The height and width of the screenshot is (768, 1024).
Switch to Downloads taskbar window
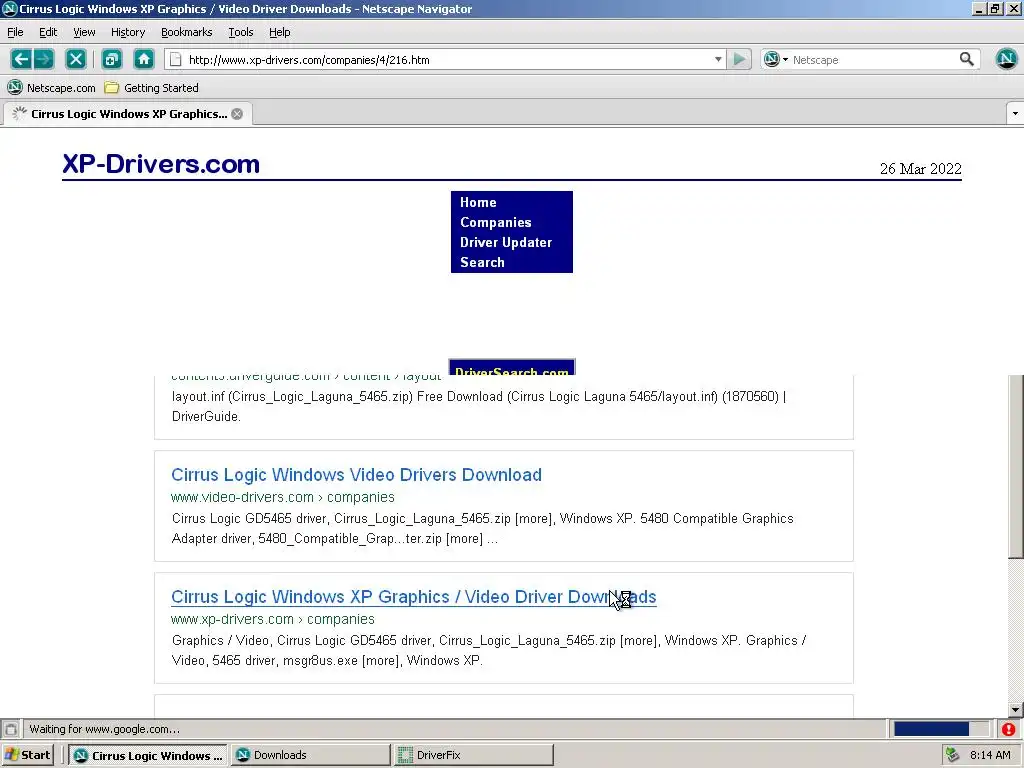click(x=310, y=755)
